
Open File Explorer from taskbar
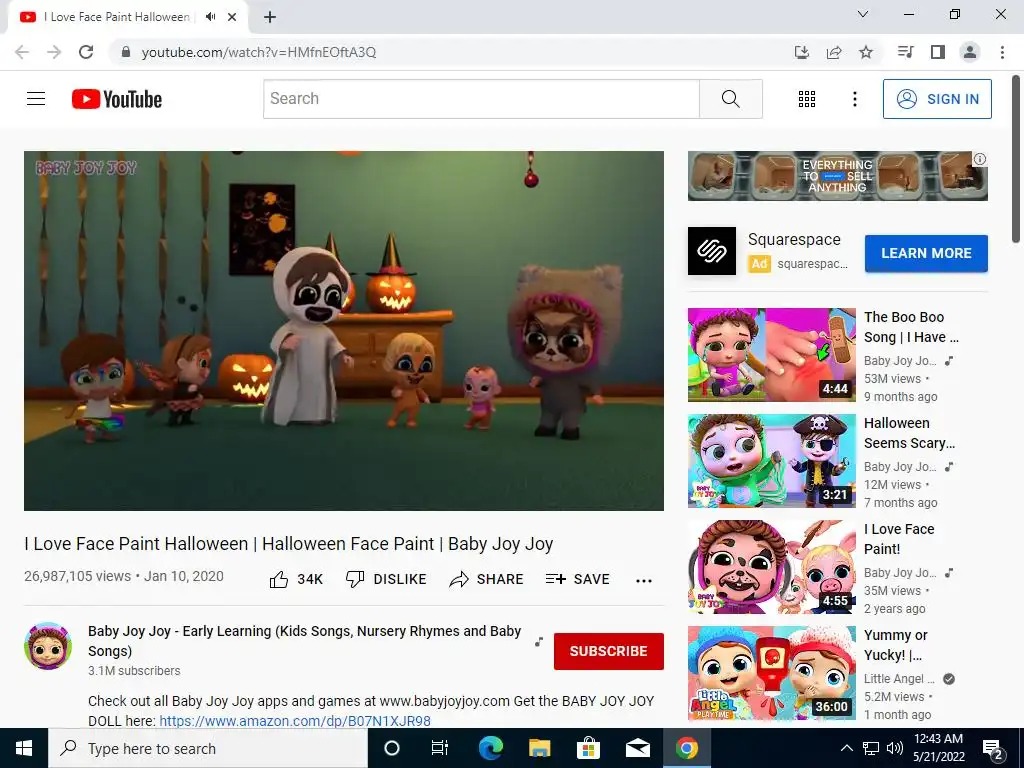(539, 748)
